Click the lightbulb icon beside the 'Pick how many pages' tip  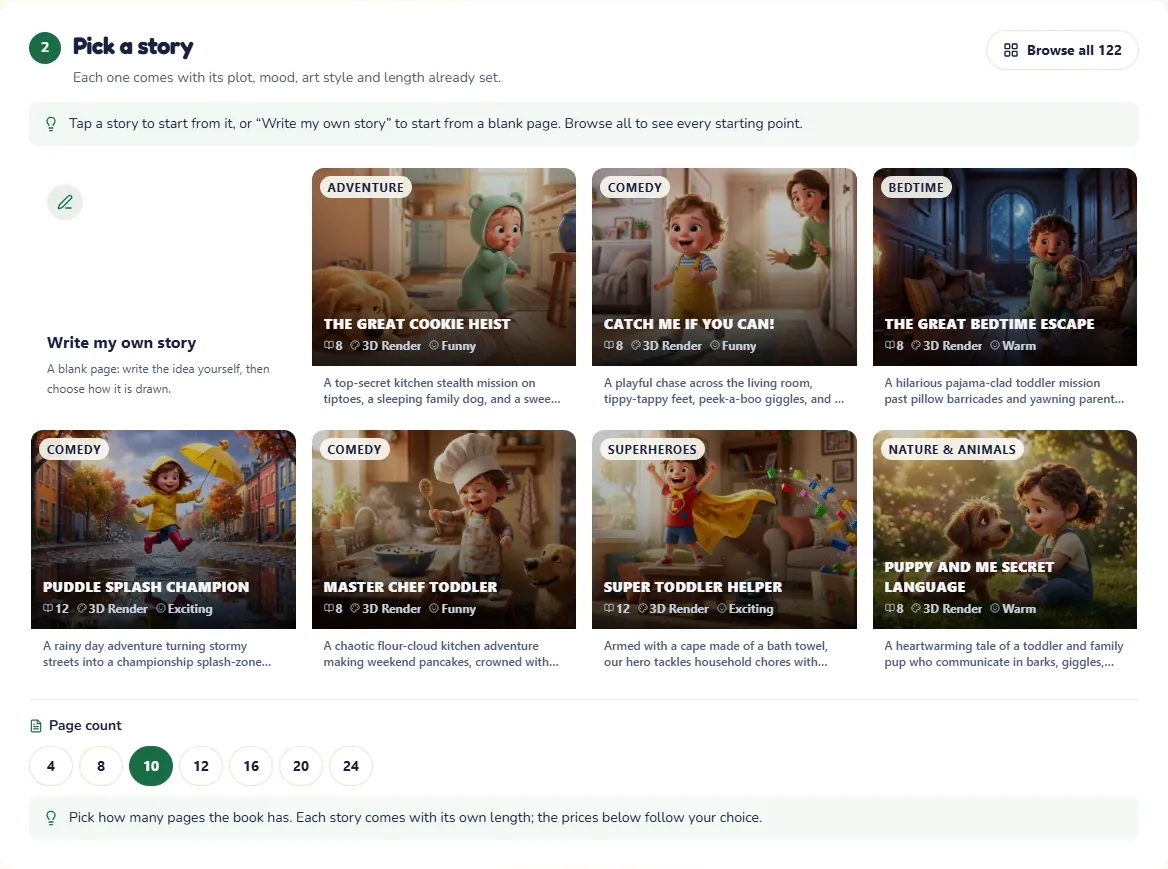pyautogui.click(x=51, y=818)
